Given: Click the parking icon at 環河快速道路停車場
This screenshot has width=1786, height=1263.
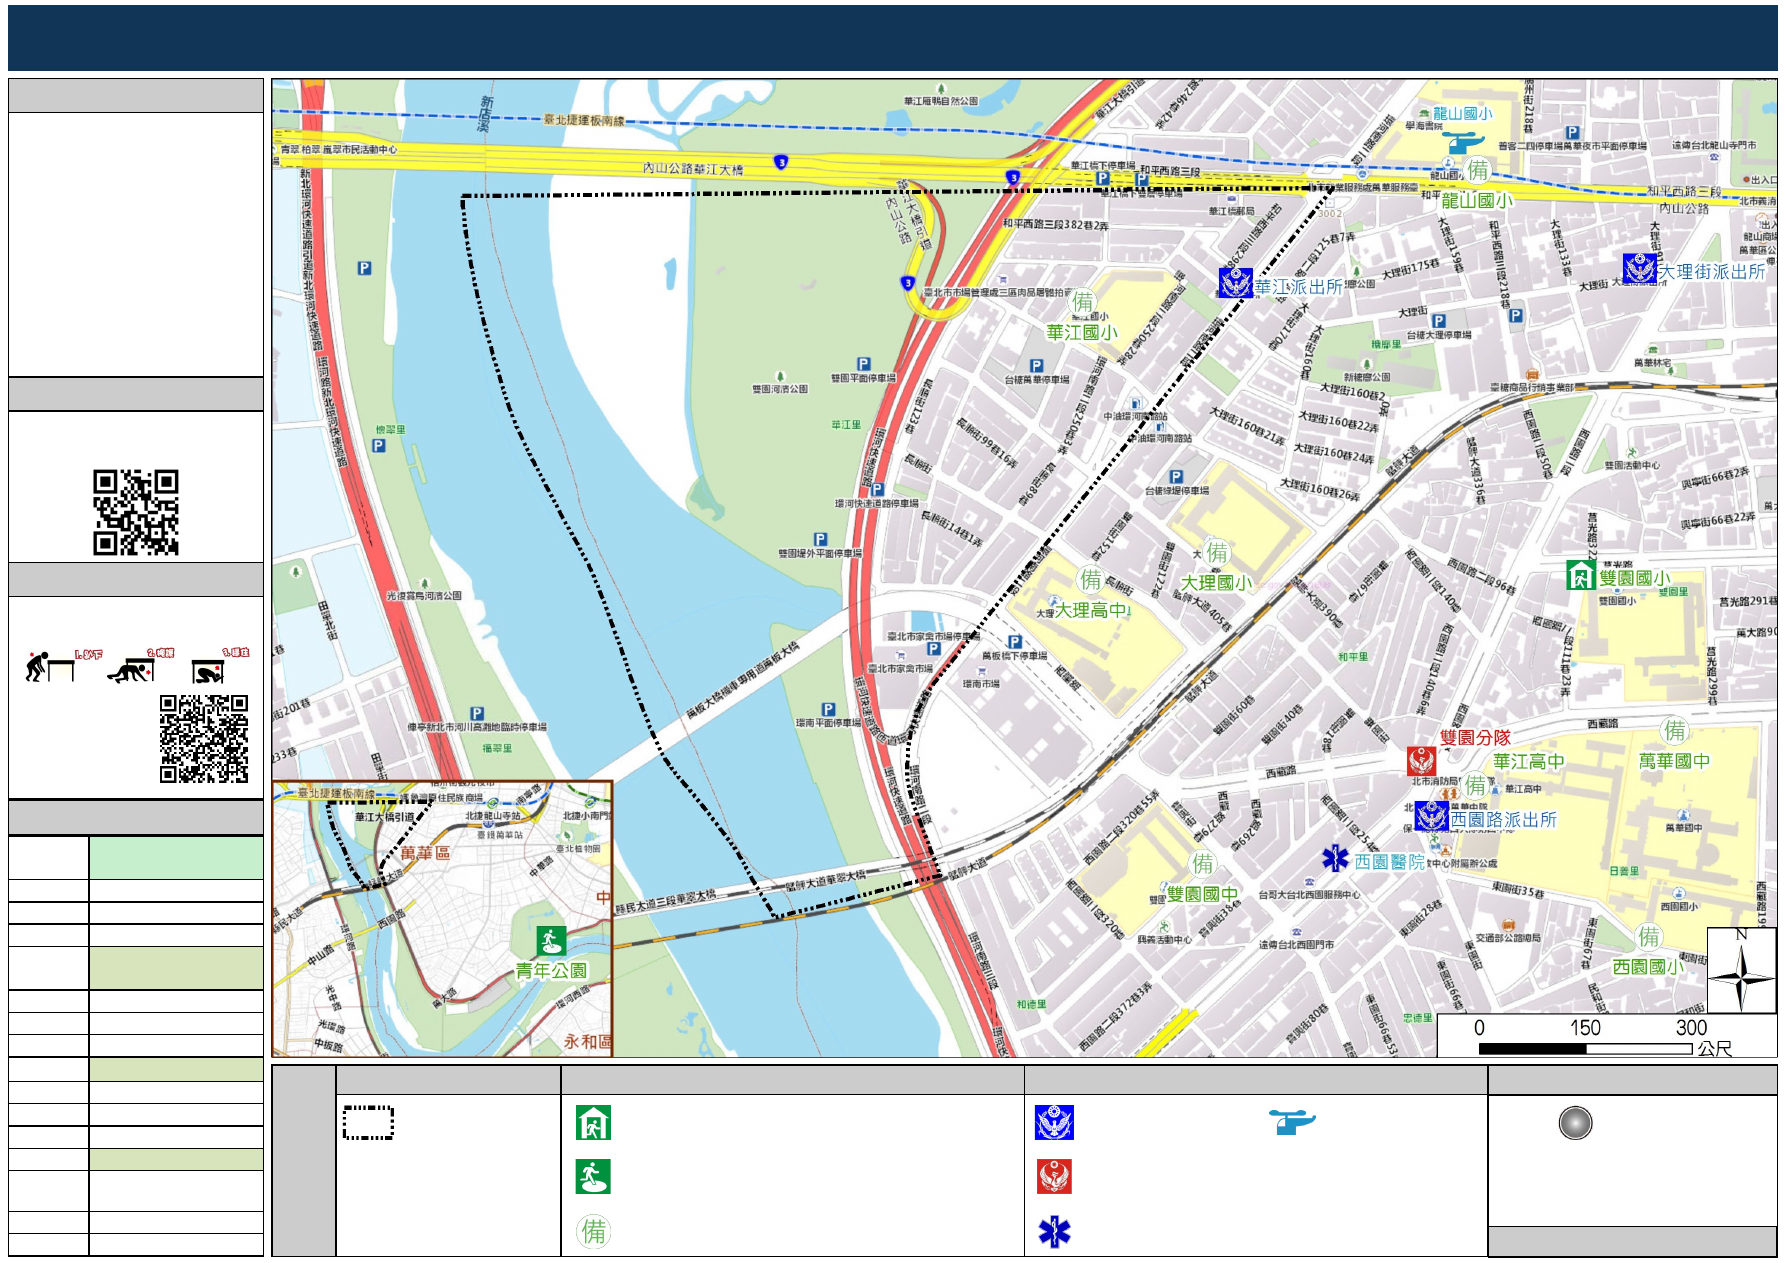Looking at the screenshot, I should pyautogui.click(x=877, y=490).
